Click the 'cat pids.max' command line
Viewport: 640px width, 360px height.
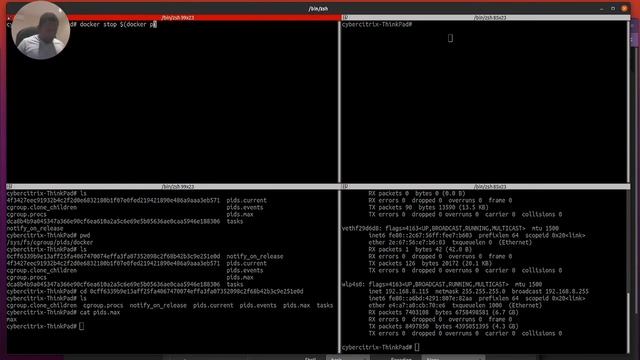[63, 312]
